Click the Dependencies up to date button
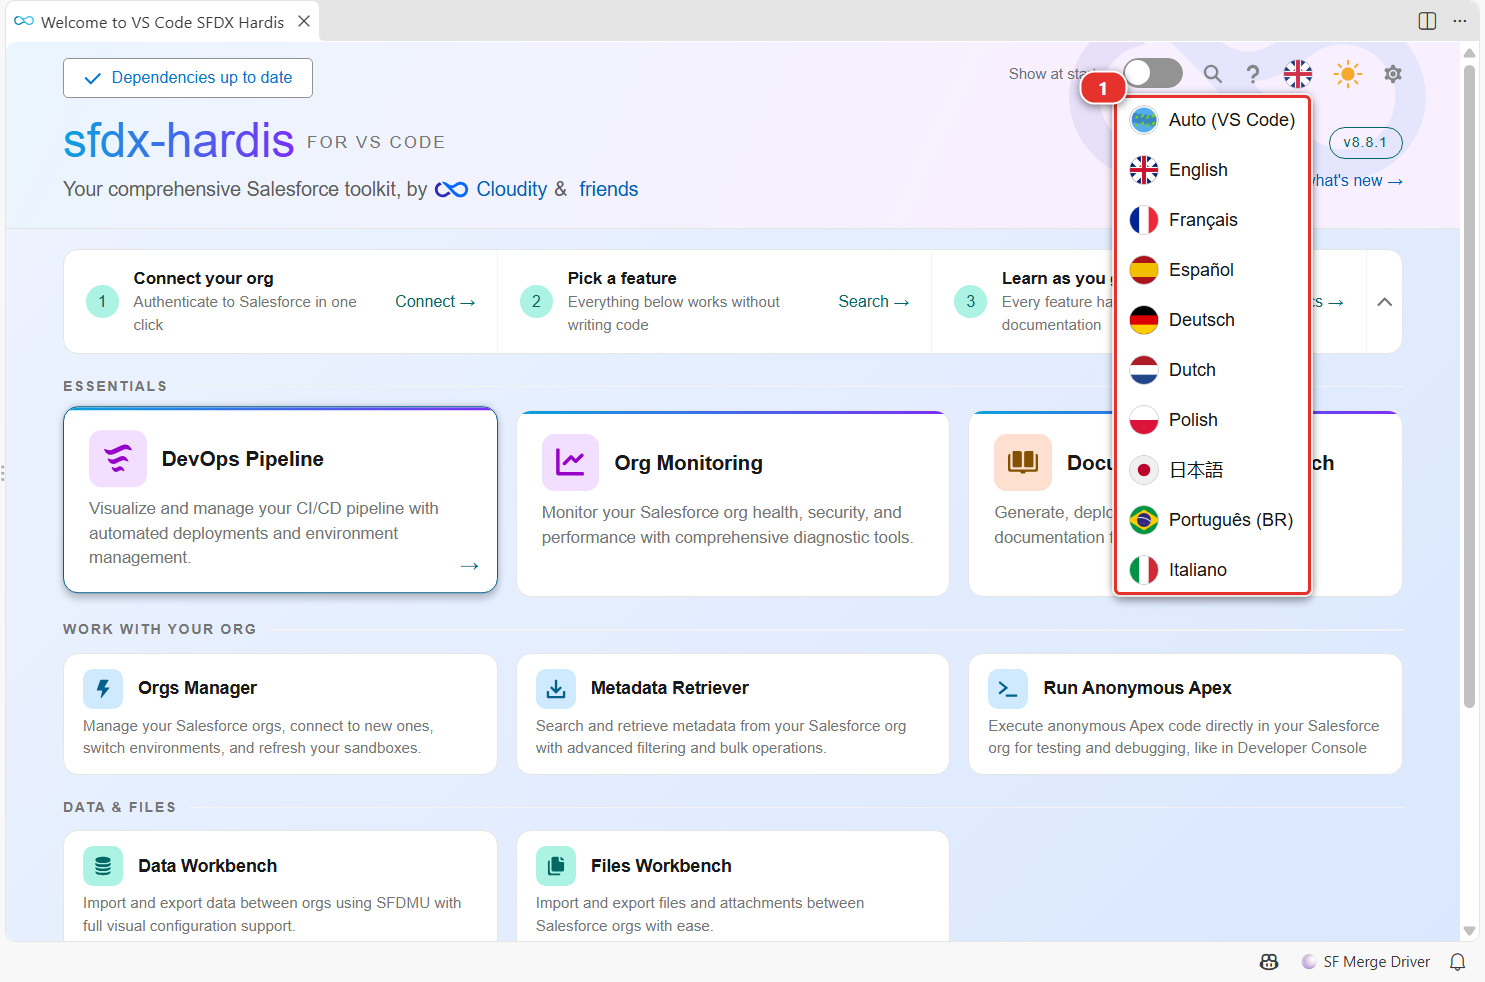This screenshot has height=982, width=1485. point(188,78)
